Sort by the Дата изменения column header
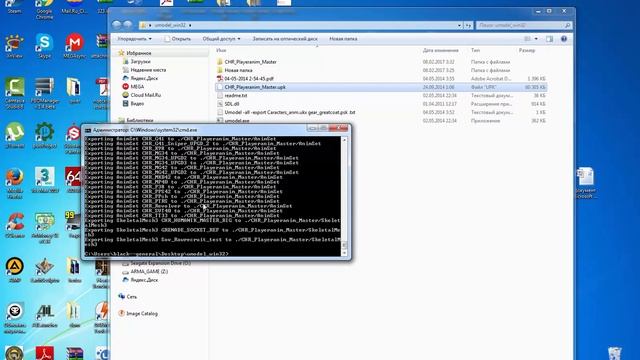640x360 pixels. click(x=440, y=50)
